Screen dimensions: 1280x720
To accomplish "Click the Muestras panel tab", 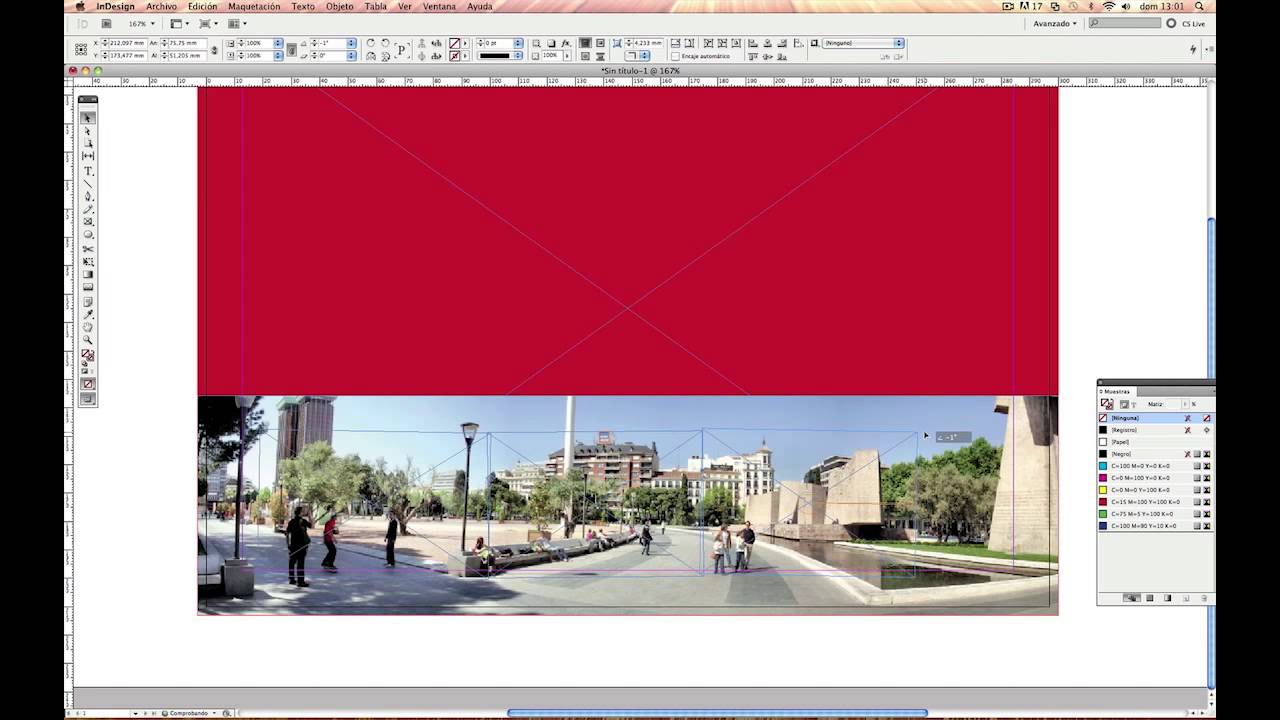I will [1116, 391].
